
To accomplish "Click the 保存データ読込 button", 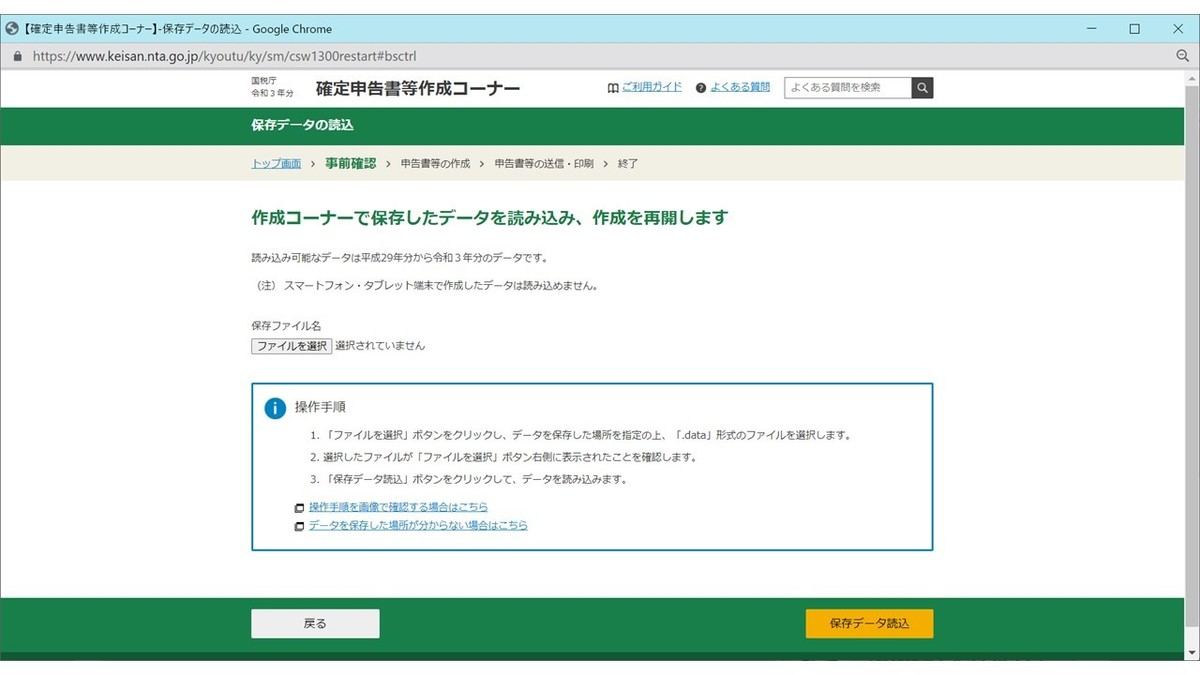I will [869, 623].
